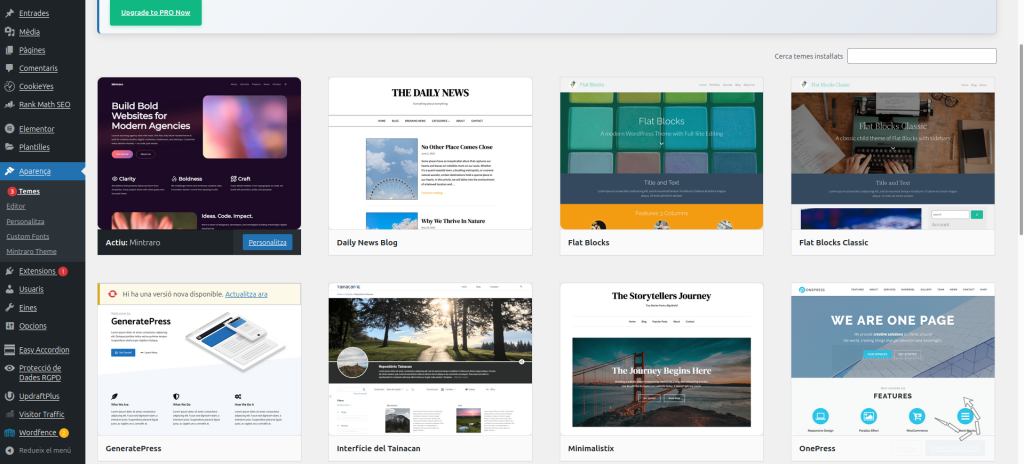Screen dimensions: 1024x464
Task: Click the Usuaris person icon
Action: tap(9, 289)
